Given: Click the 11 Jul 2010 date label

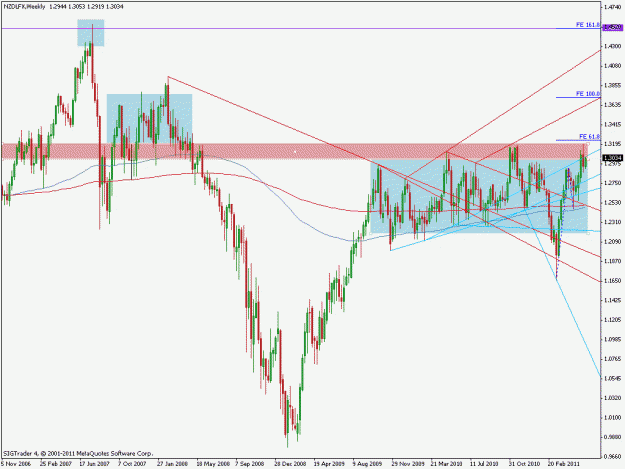Looking at the screenshot, I should (x=484, y=464).
